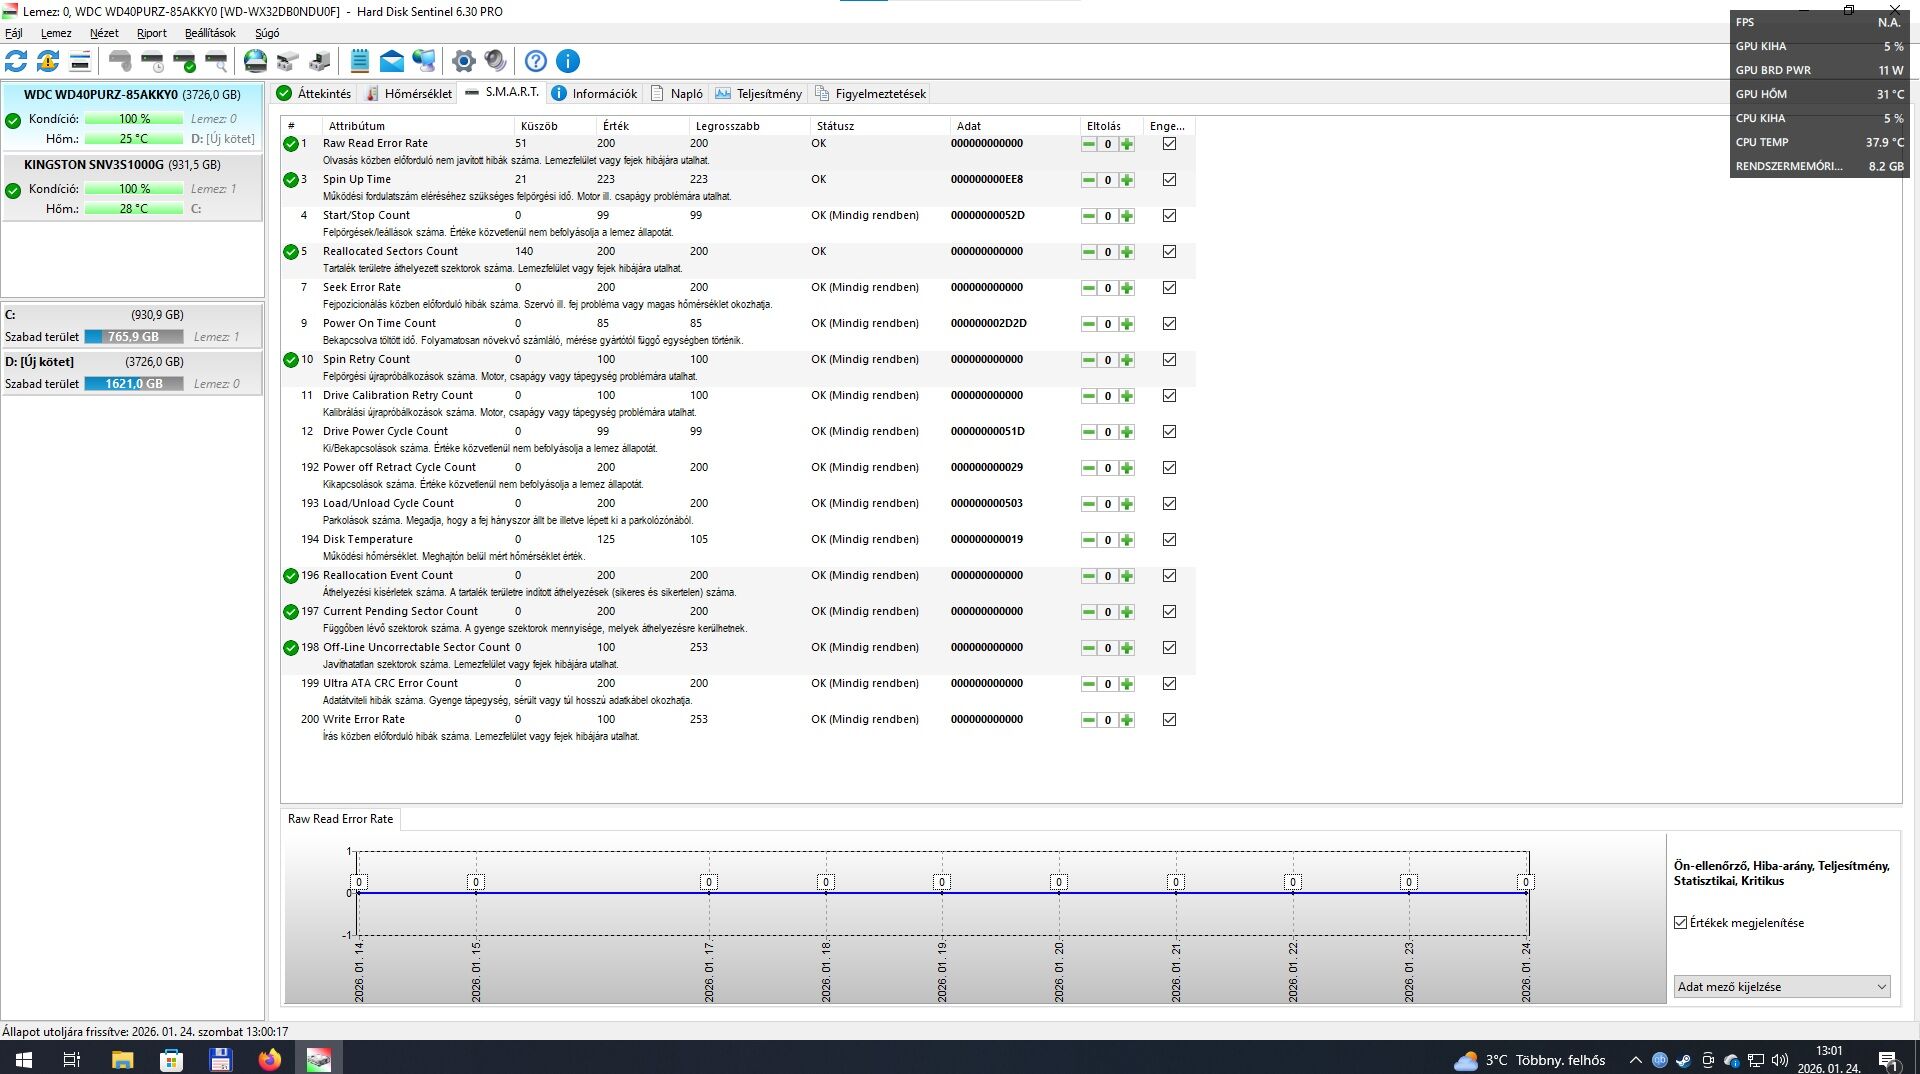
Task: Increase offset for Spin Up Time
Action: pos(1127,180)
